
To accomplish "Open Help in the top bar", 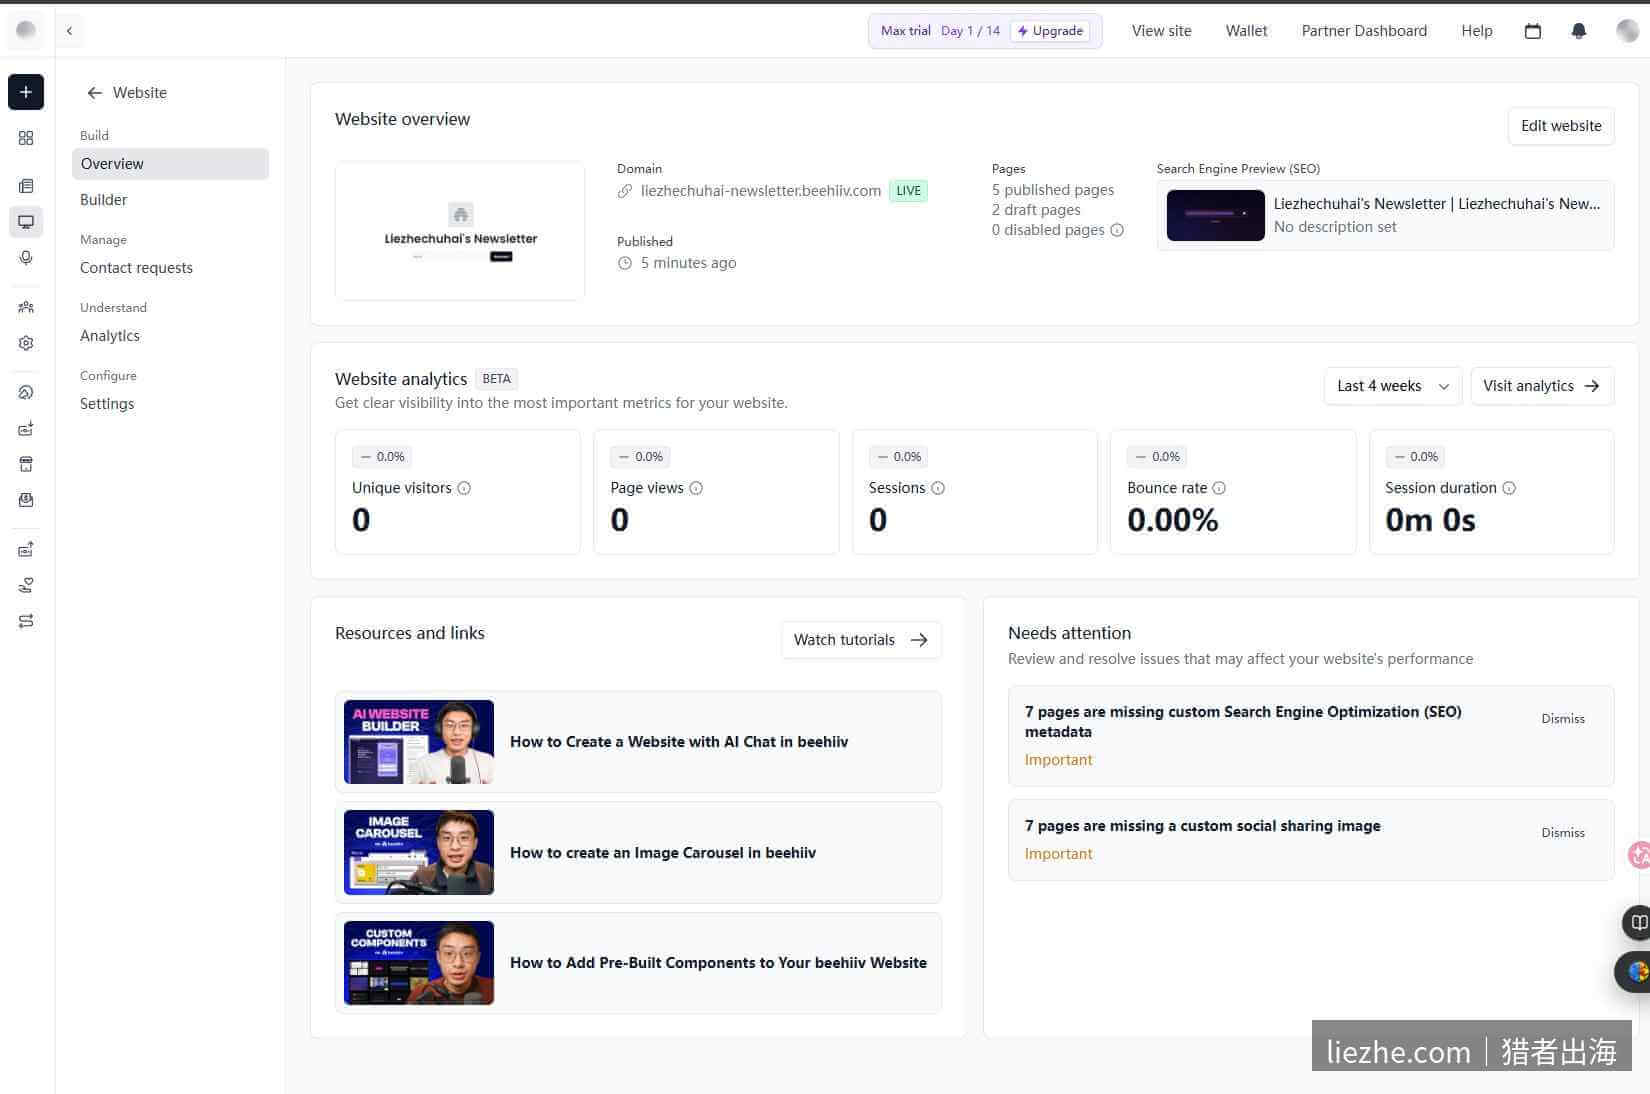I will (1476, 31).
